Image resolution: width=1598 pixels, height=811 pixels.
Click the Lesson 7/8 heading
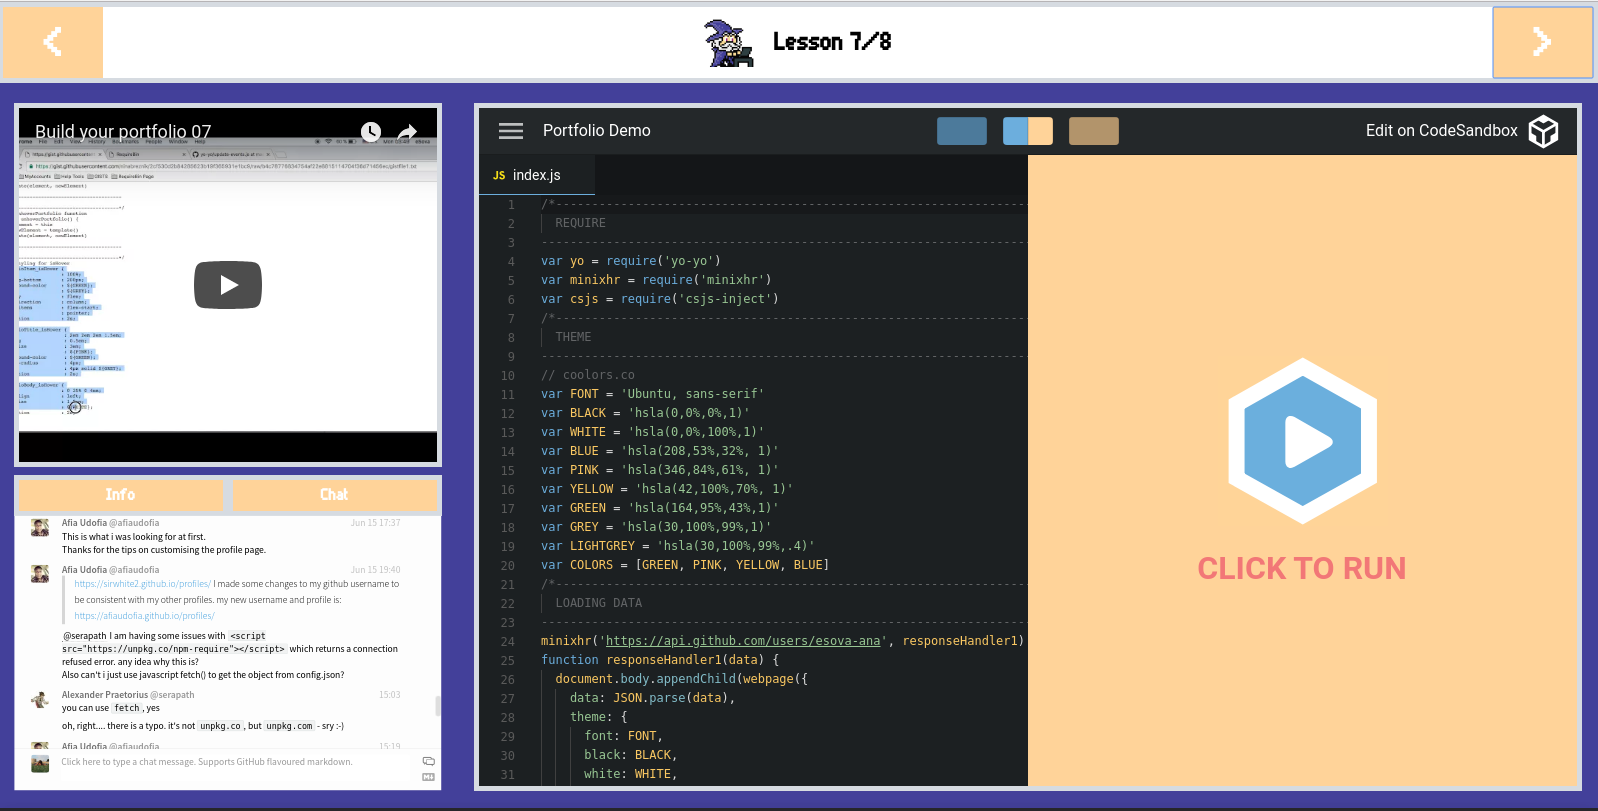832,42
